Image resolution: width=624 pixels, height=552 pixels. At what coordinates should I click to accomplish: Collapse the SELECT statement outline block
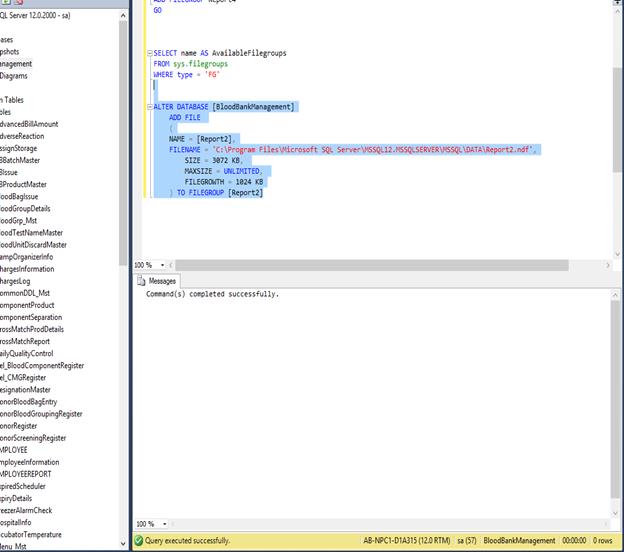[x=150, y=53]
